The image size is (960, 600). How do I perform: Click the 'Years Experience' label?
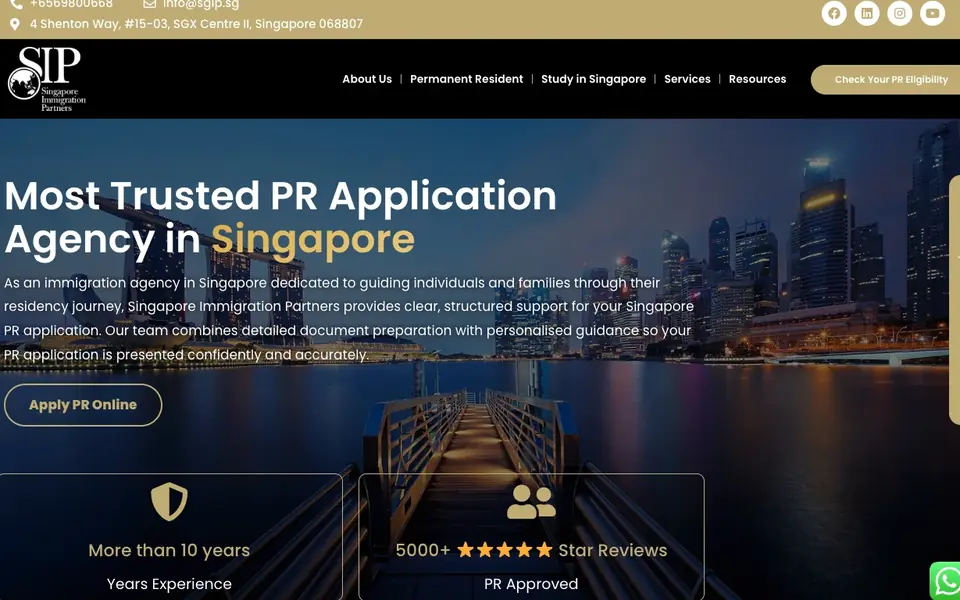pyautogui.click(x=169, y=584)
